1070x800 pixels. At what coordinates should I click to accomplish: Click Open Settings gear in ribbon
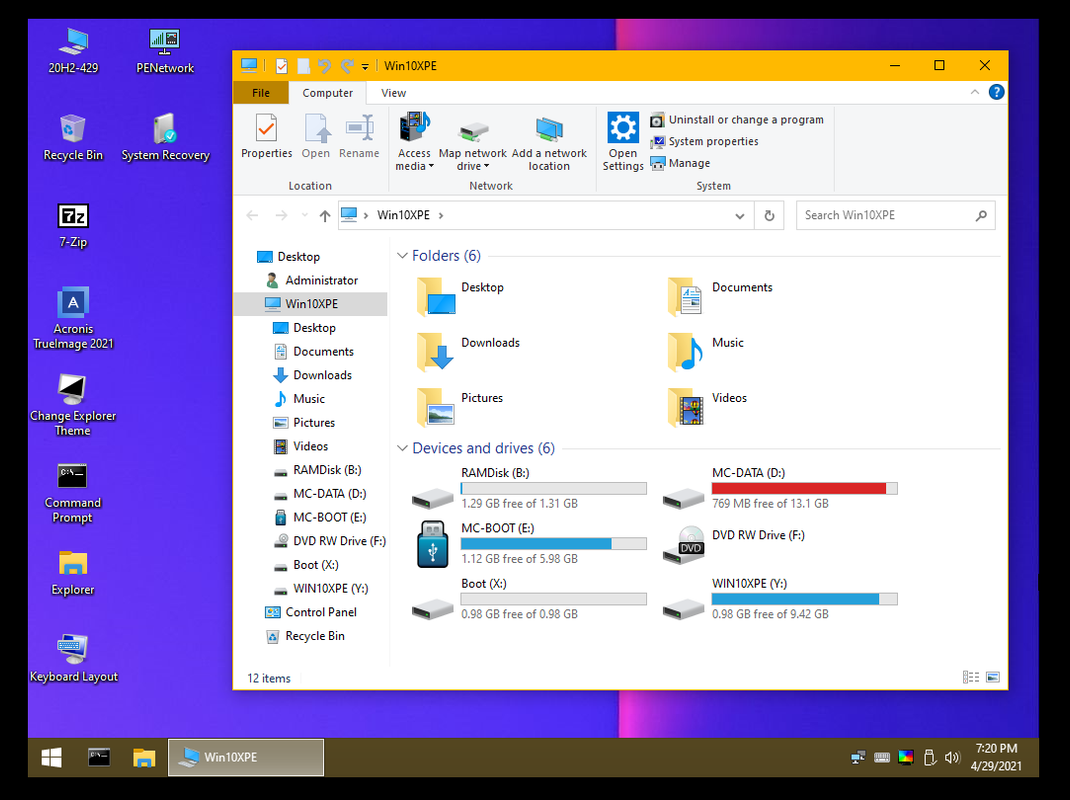622,142
